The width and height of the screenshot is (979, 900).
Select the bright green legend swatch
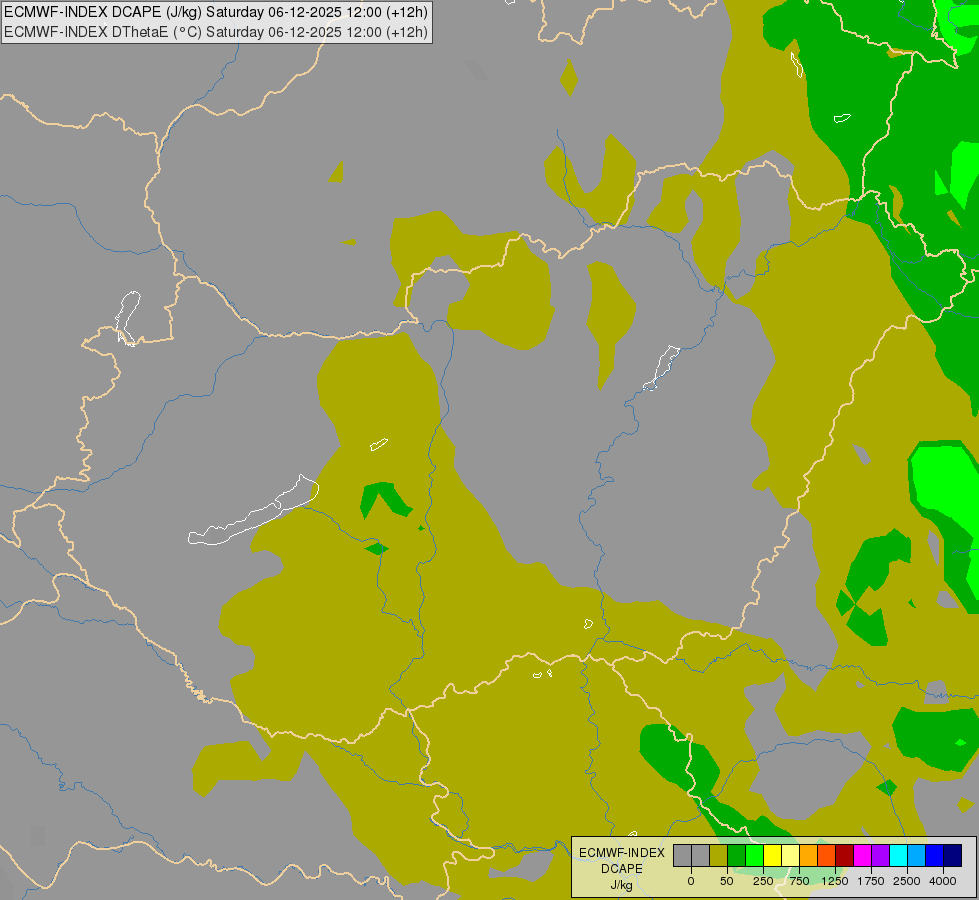[754, 855]
